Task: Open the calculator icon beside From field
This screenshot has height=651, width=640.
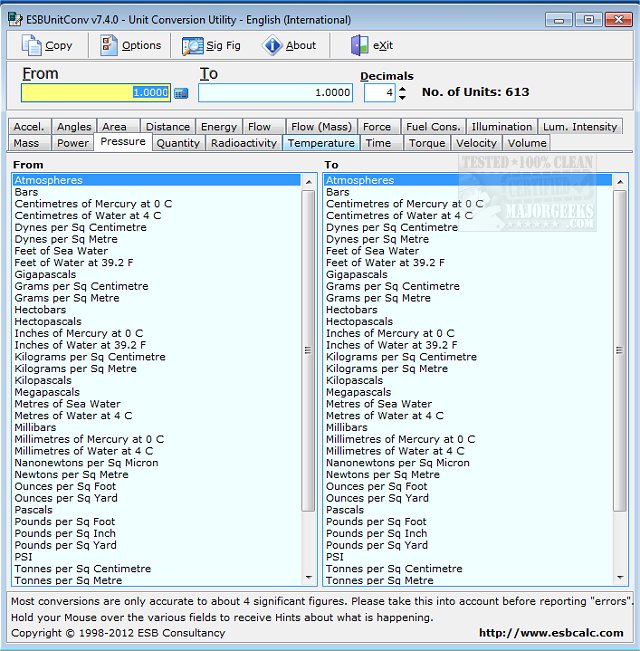Action: point(181,93)
